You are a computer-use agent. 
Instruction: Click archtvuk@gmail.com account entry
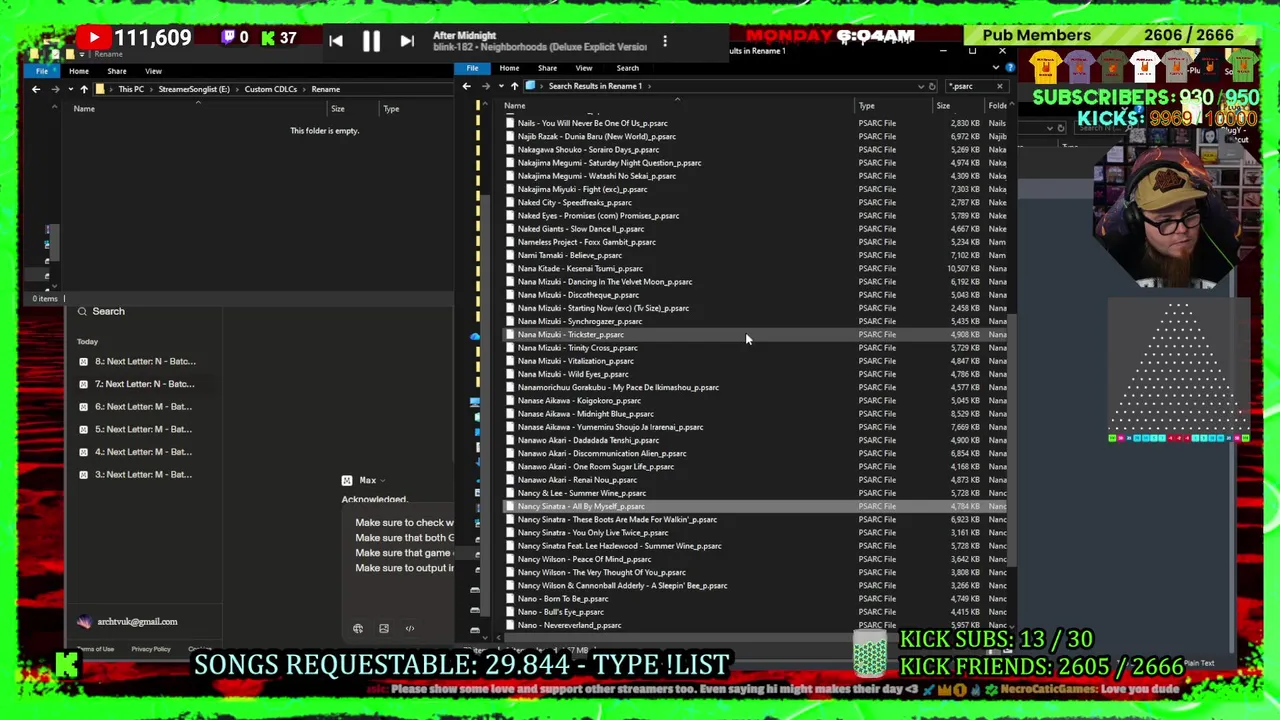(137, 622)
